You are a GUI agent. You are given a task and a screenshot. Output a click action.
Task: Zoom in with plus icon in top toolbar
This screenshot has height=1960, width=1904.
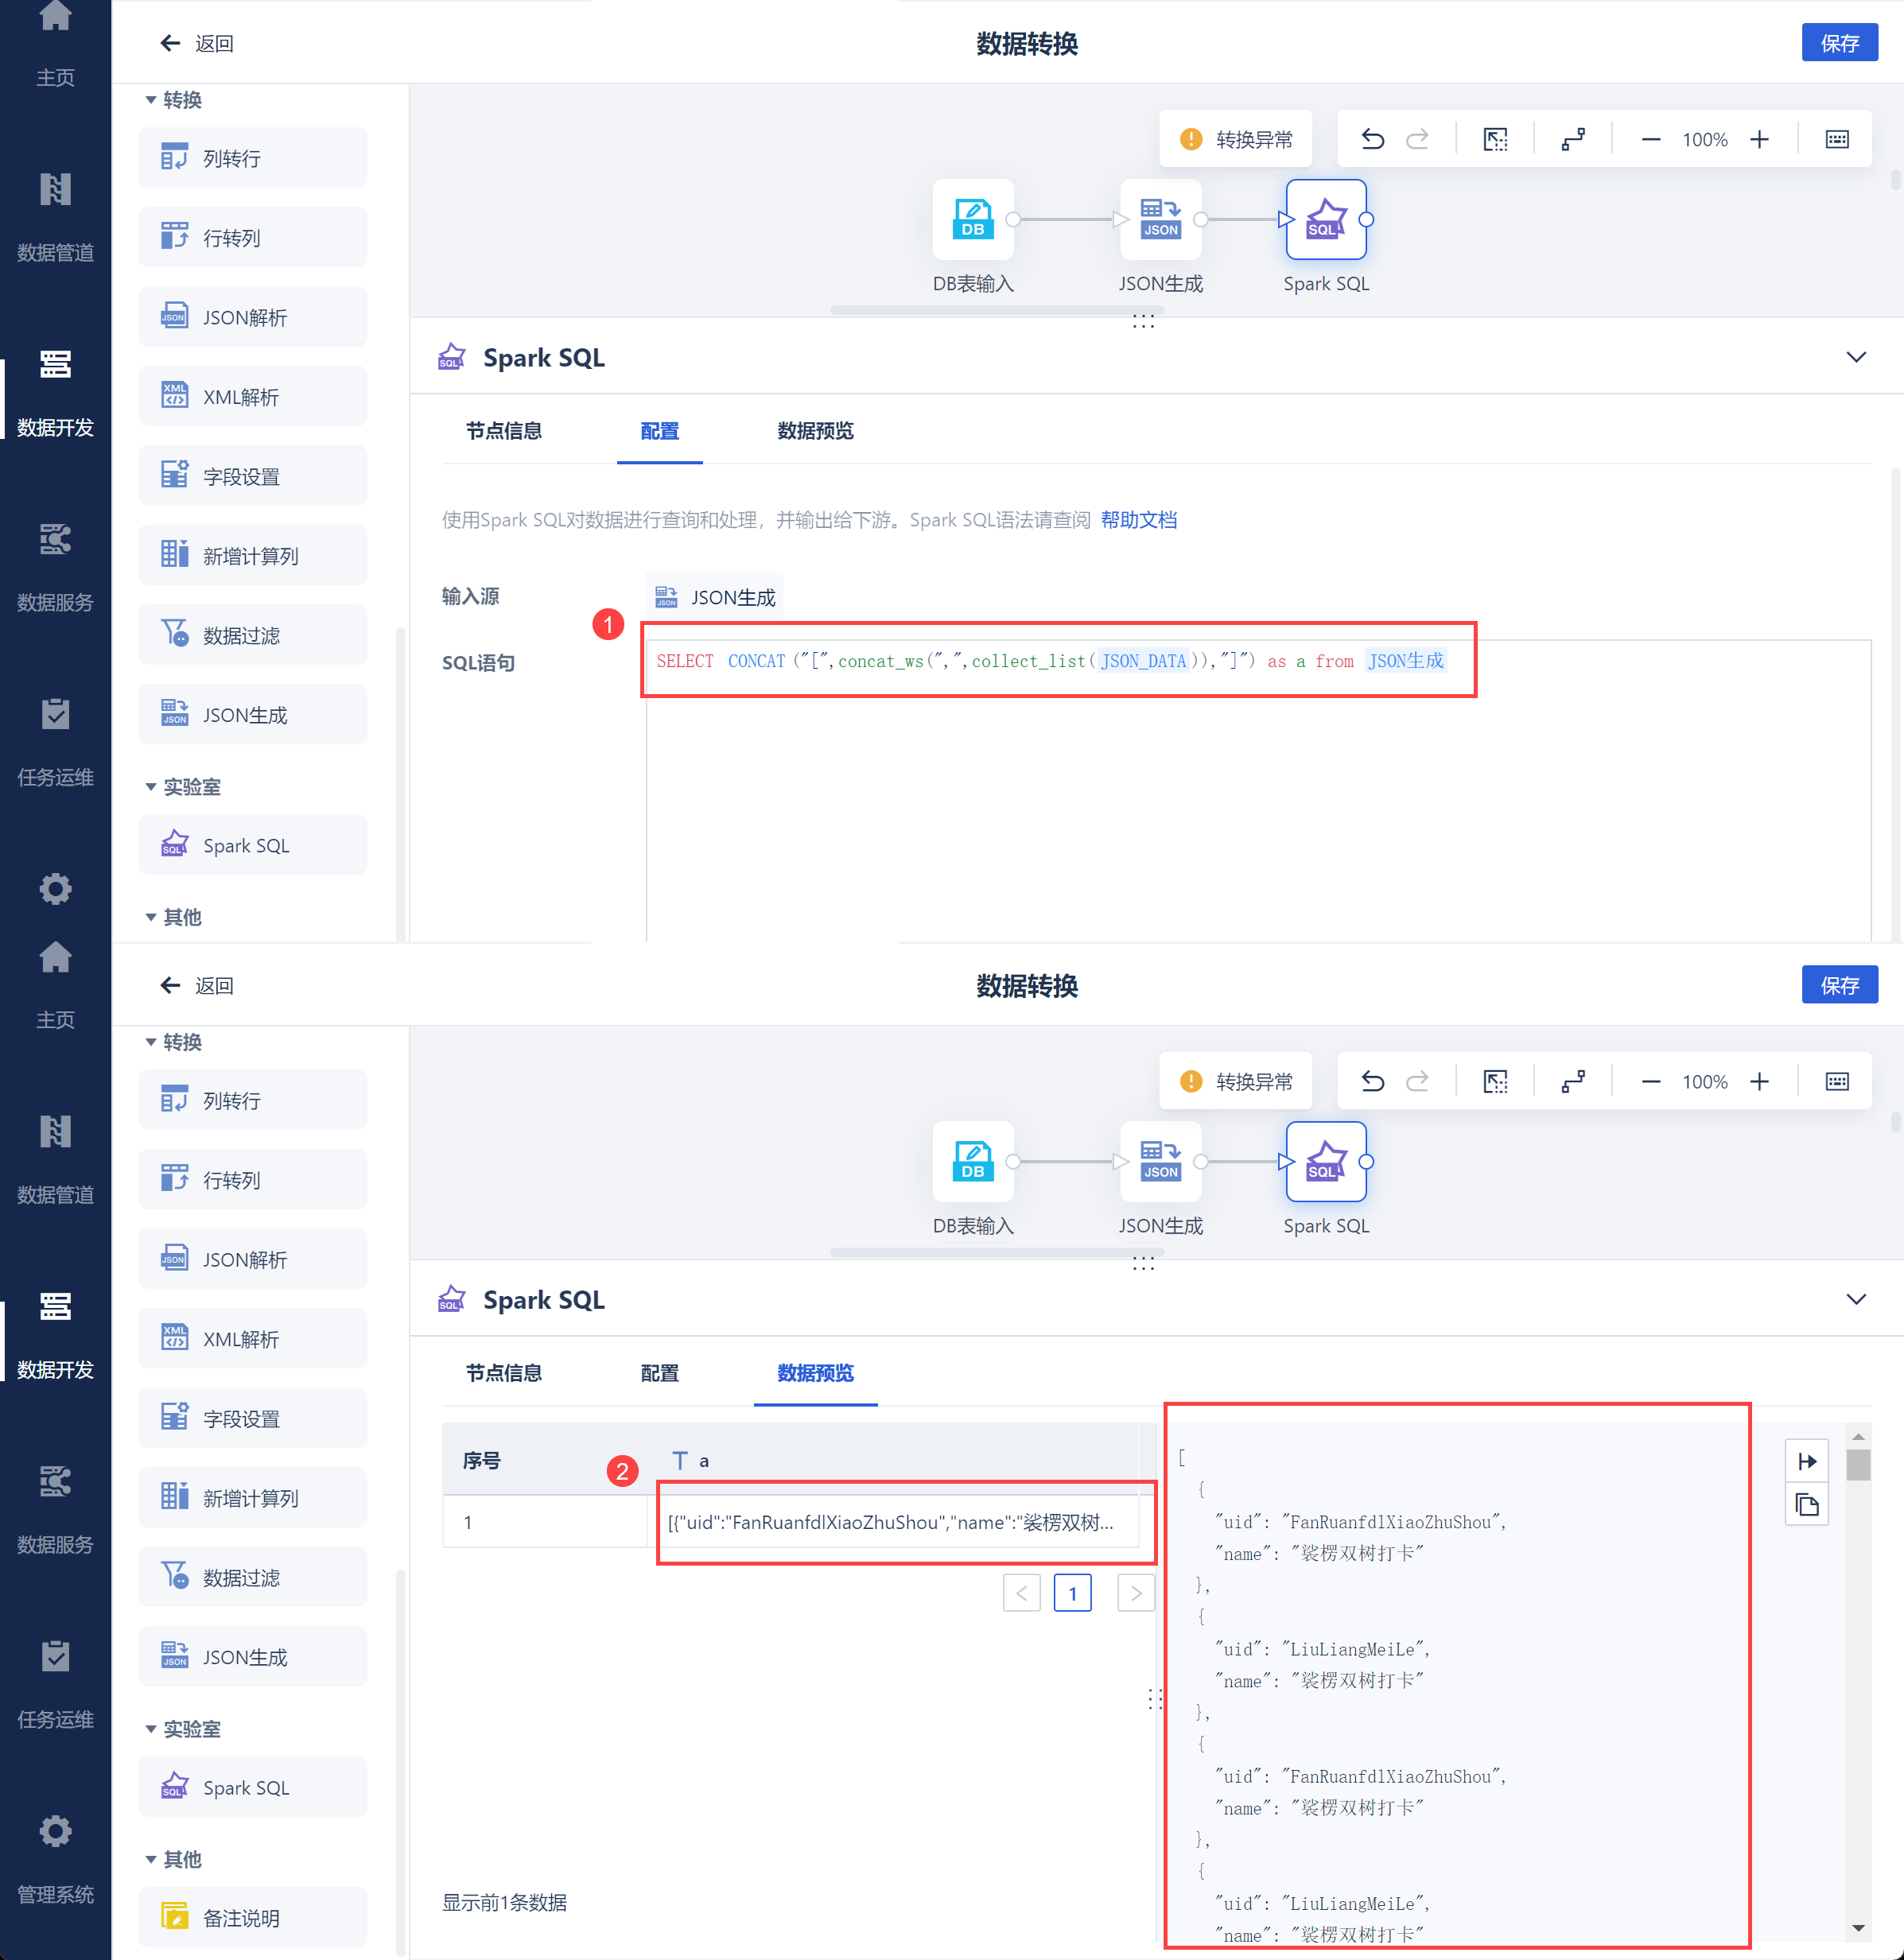pos(1759,139)
